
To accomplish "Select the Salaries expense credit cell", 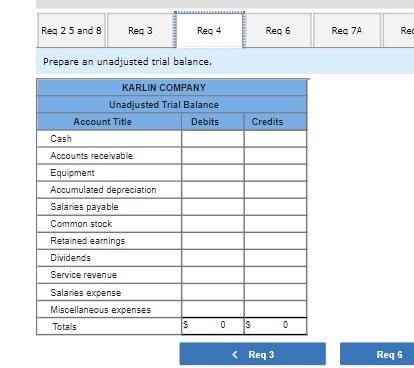I will [275, 292].
